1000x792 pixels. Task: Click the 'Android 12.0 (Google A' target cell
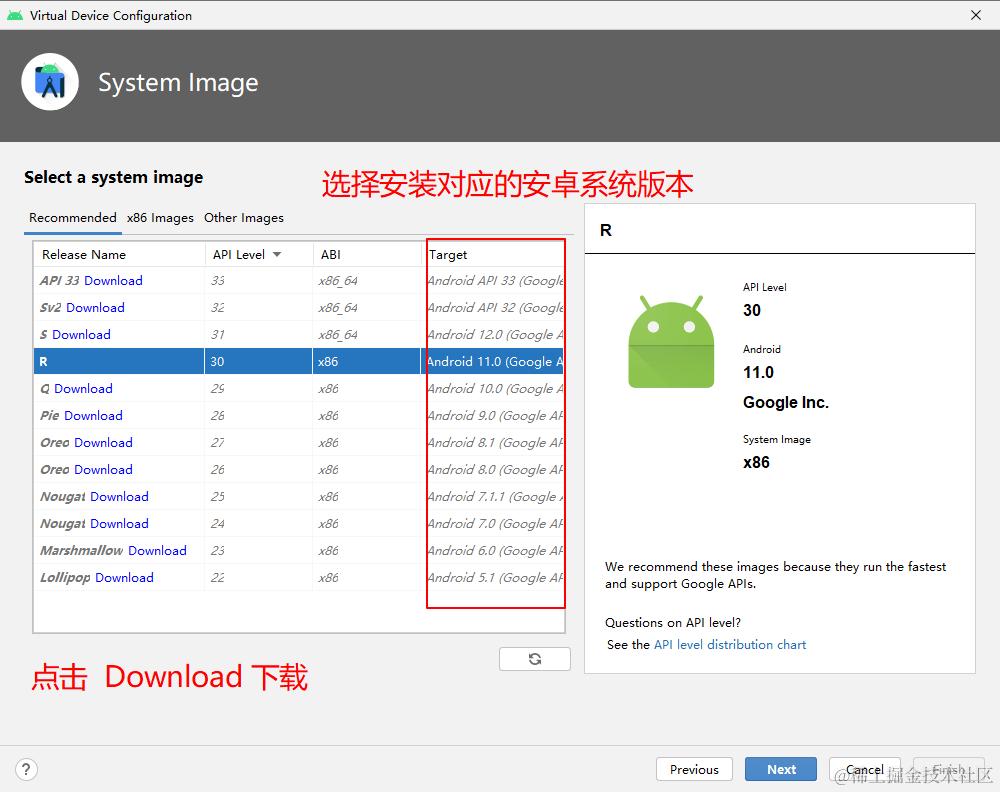coord(492,335)
